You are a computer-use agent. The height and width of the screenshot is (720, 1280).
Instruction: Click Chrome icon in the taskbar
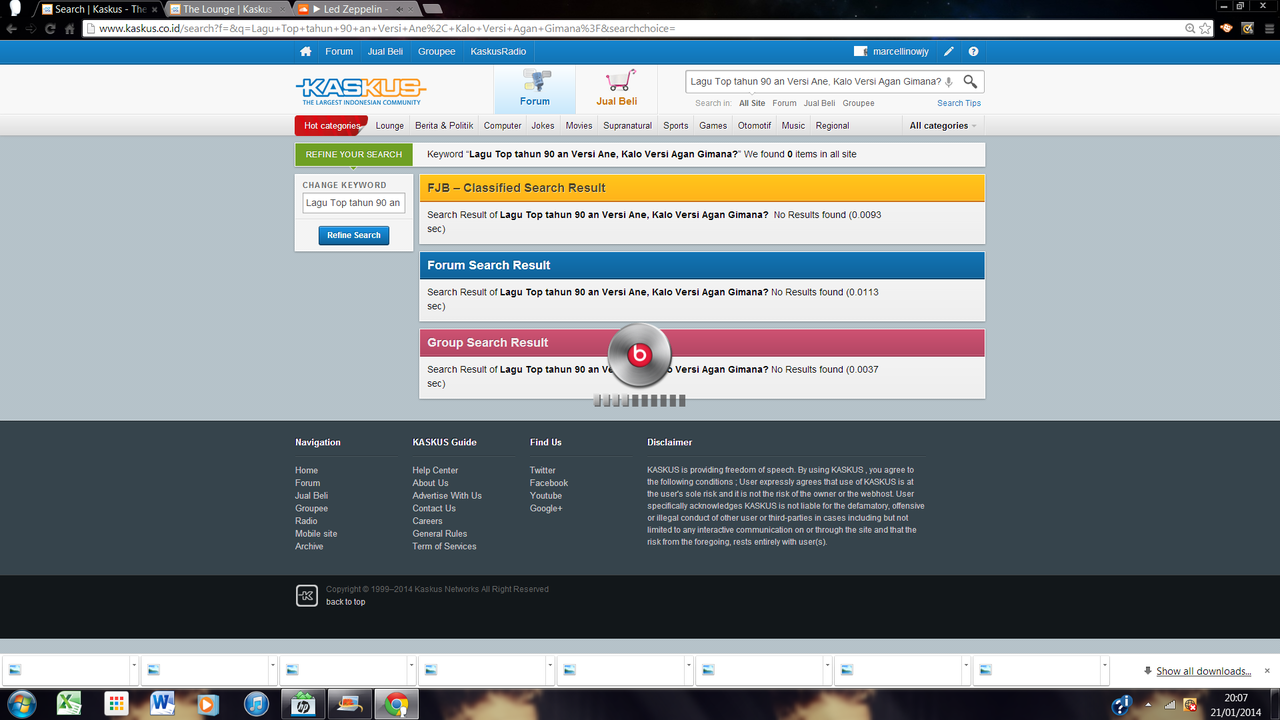click(397, 704)
